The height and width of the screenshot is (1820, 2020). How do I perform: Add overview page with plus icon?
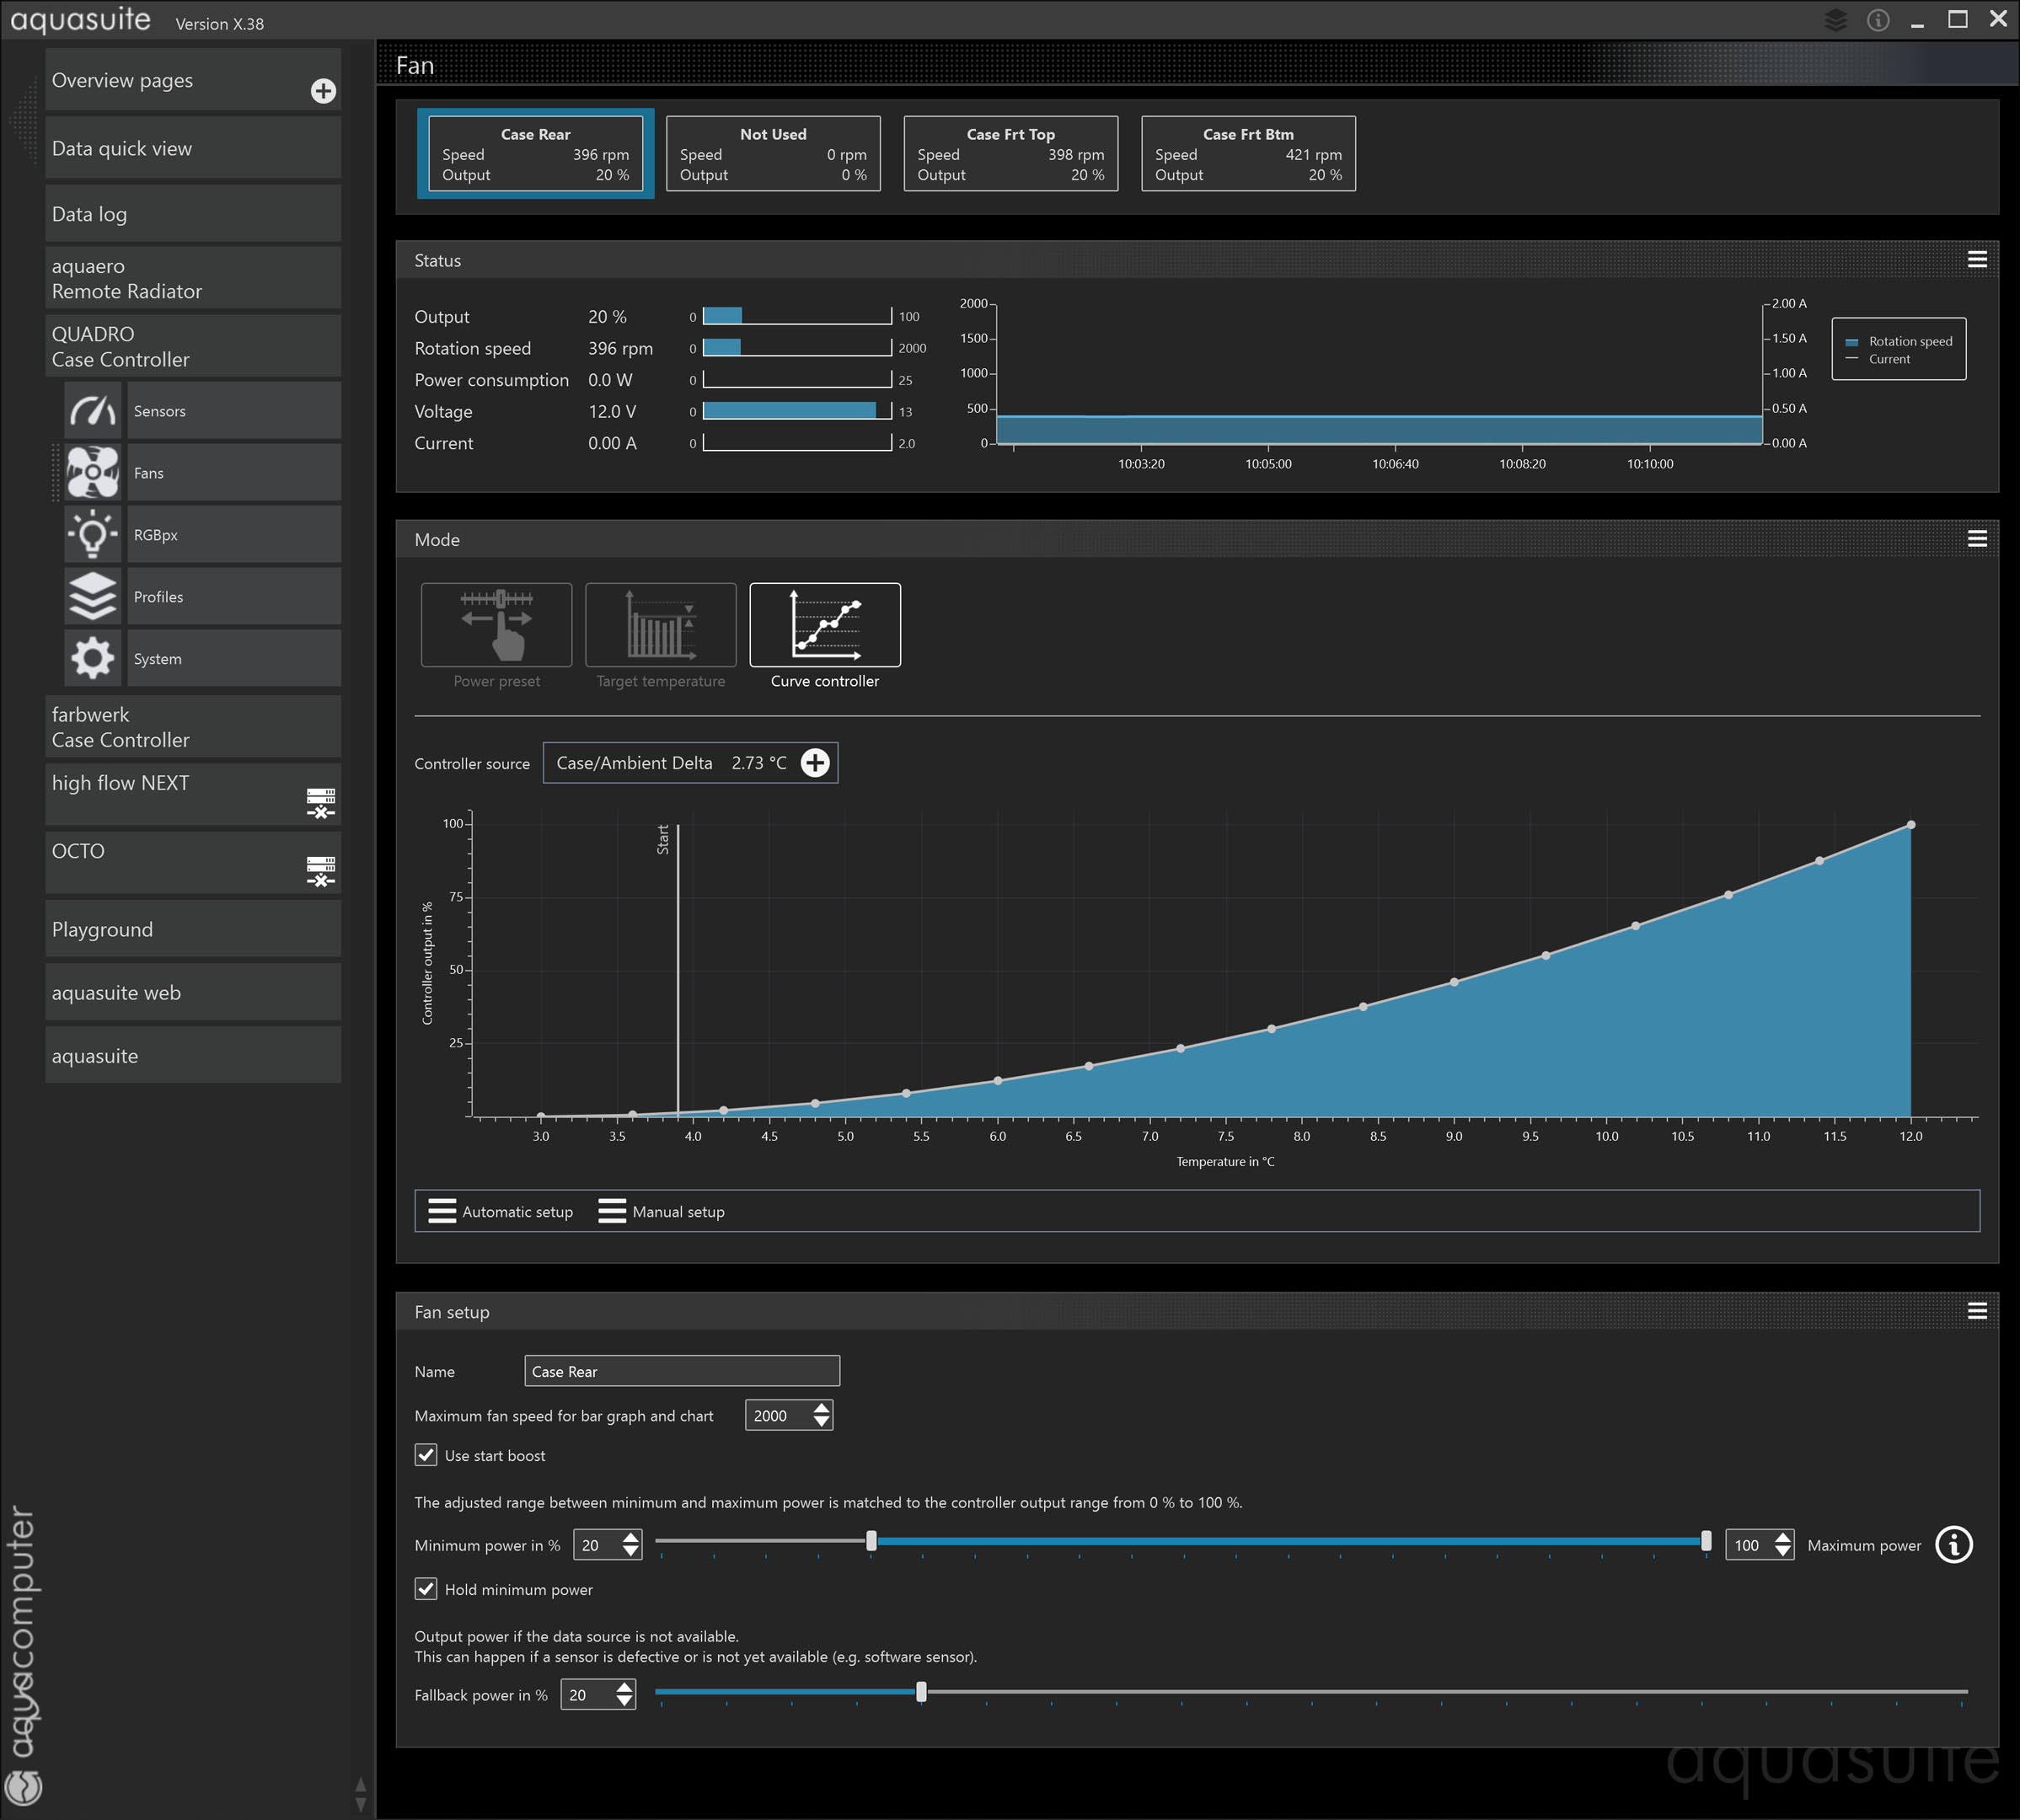tap(323, 91)
